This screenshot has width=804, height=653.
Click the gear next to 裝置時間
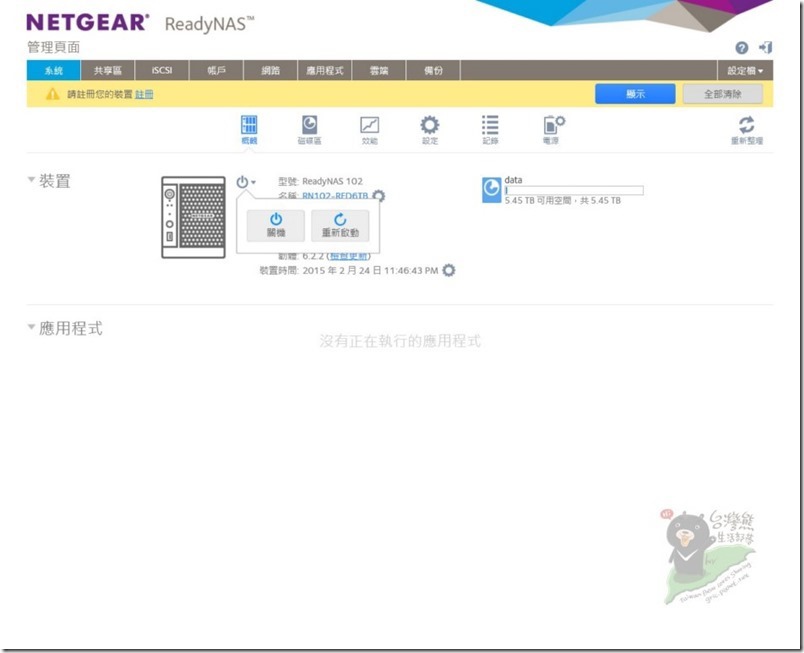click(x=449, y=270)
